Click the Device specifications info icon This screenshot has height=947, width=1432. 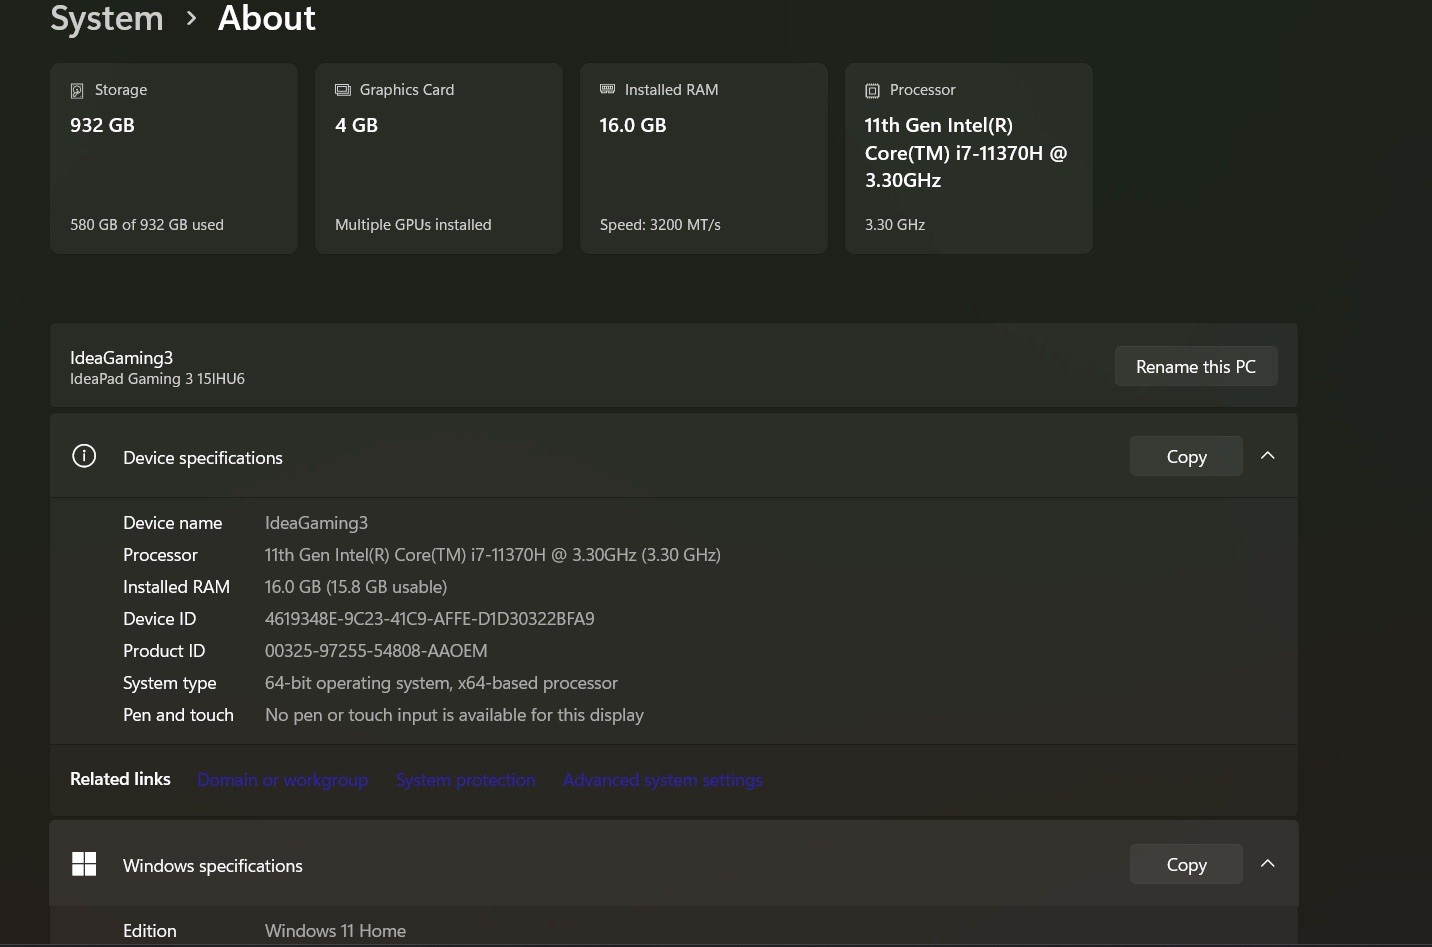pyautogui.click(x=84, y=456)
